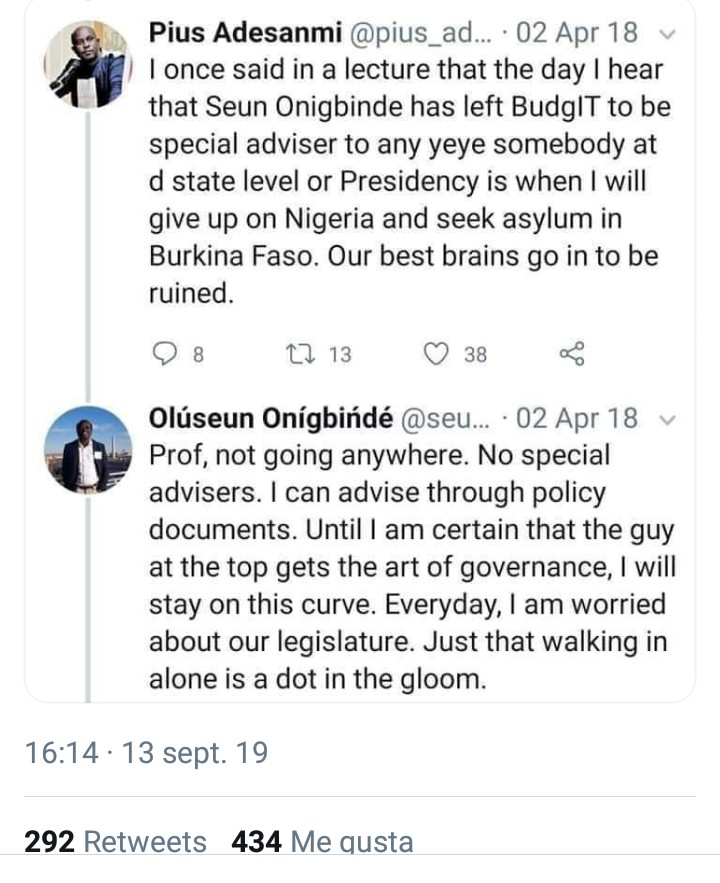720x883 pixels.
Task: Click the 13 retweet count on Pius's tweet
Action: point(340,354)
